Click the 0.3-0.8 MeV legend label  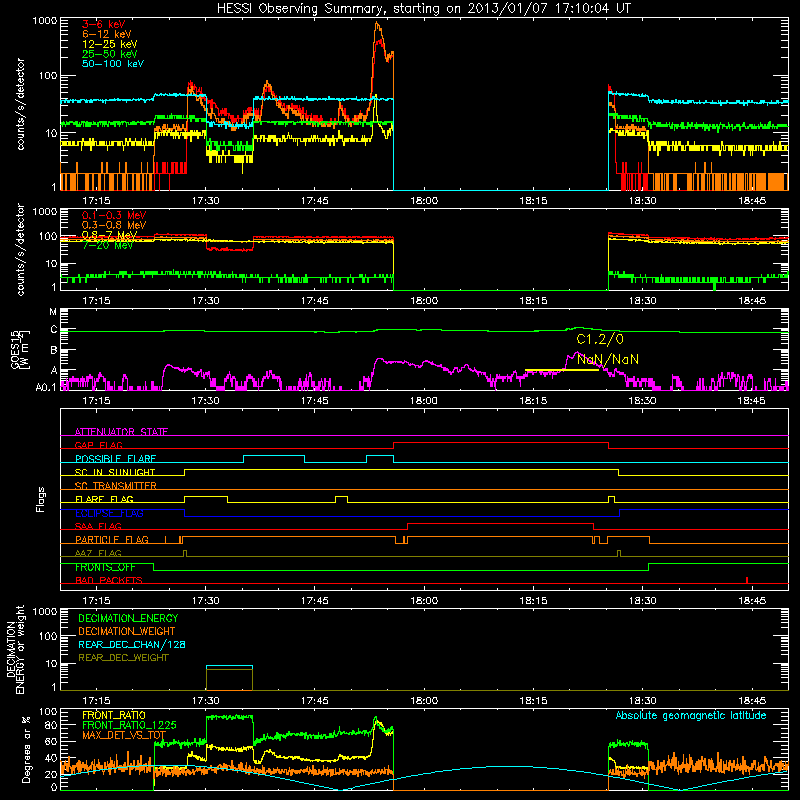tap(114, 225)
